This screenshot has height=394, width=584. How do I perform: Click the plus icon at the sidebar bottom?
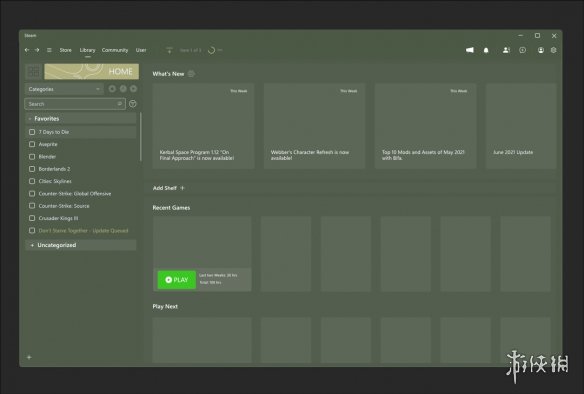[29, 357]
